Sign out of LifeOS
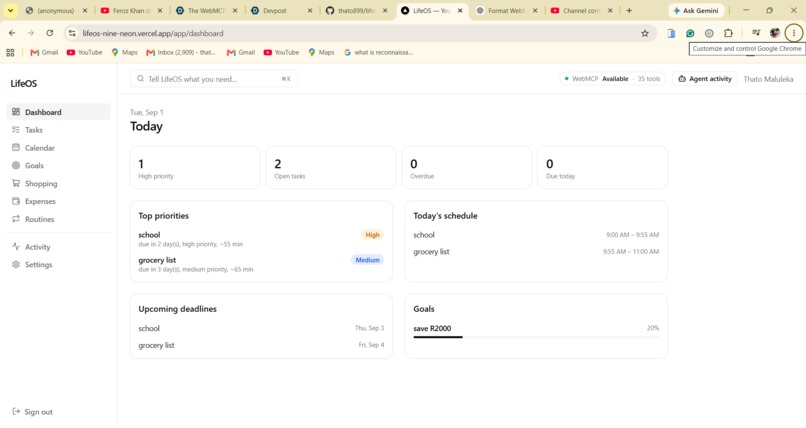806x428 pixels. pos(32,412)
